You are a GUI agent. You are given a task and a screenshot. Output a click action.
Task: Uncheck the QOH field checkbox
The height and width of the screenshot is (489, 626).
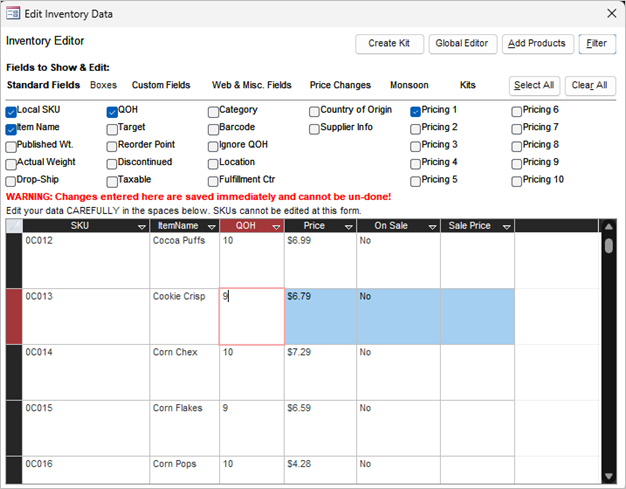pyautogui.click(x=112, y=112)
